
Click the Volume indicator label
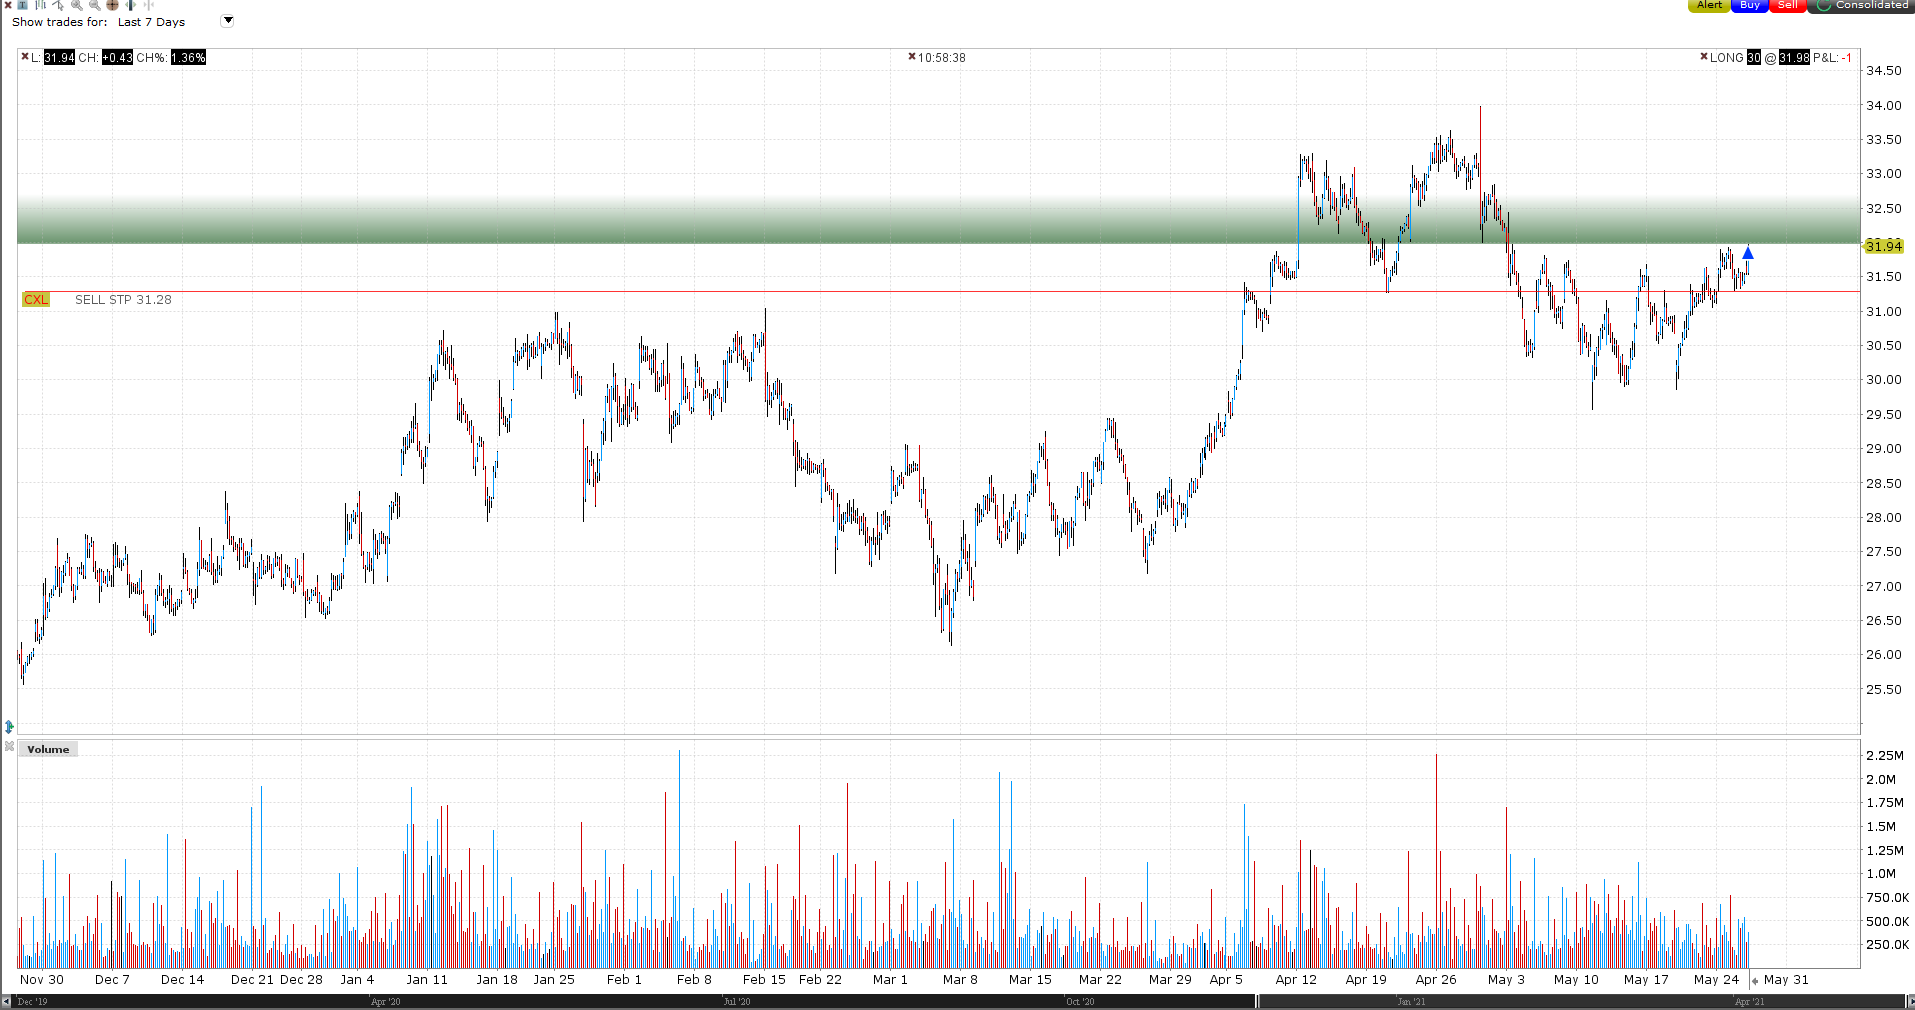[x=48, y=749]
